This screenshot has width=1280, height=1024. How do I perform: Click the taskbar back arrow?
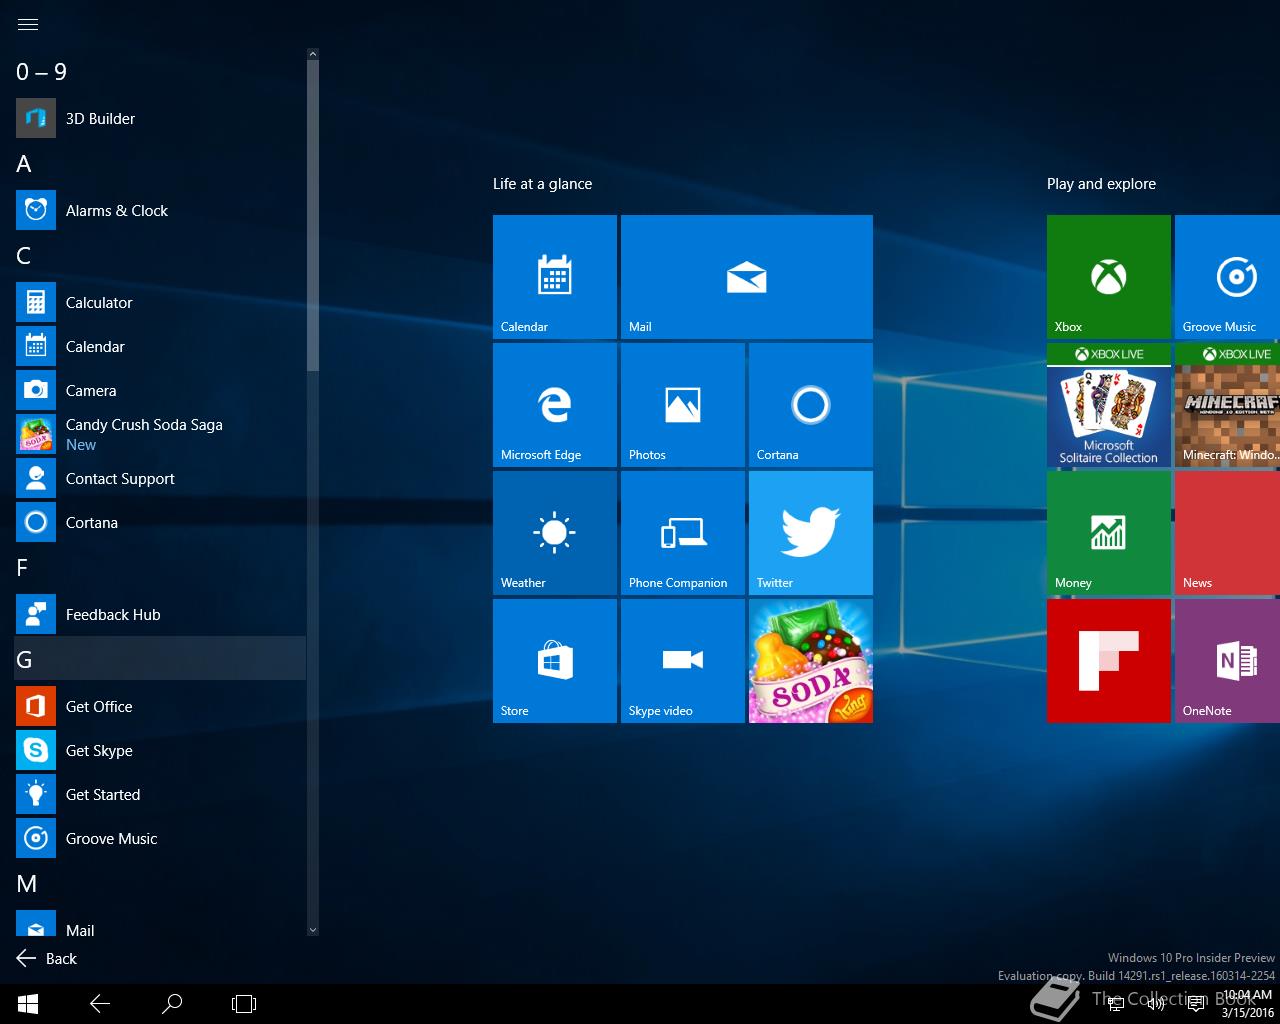(100, 1004)
